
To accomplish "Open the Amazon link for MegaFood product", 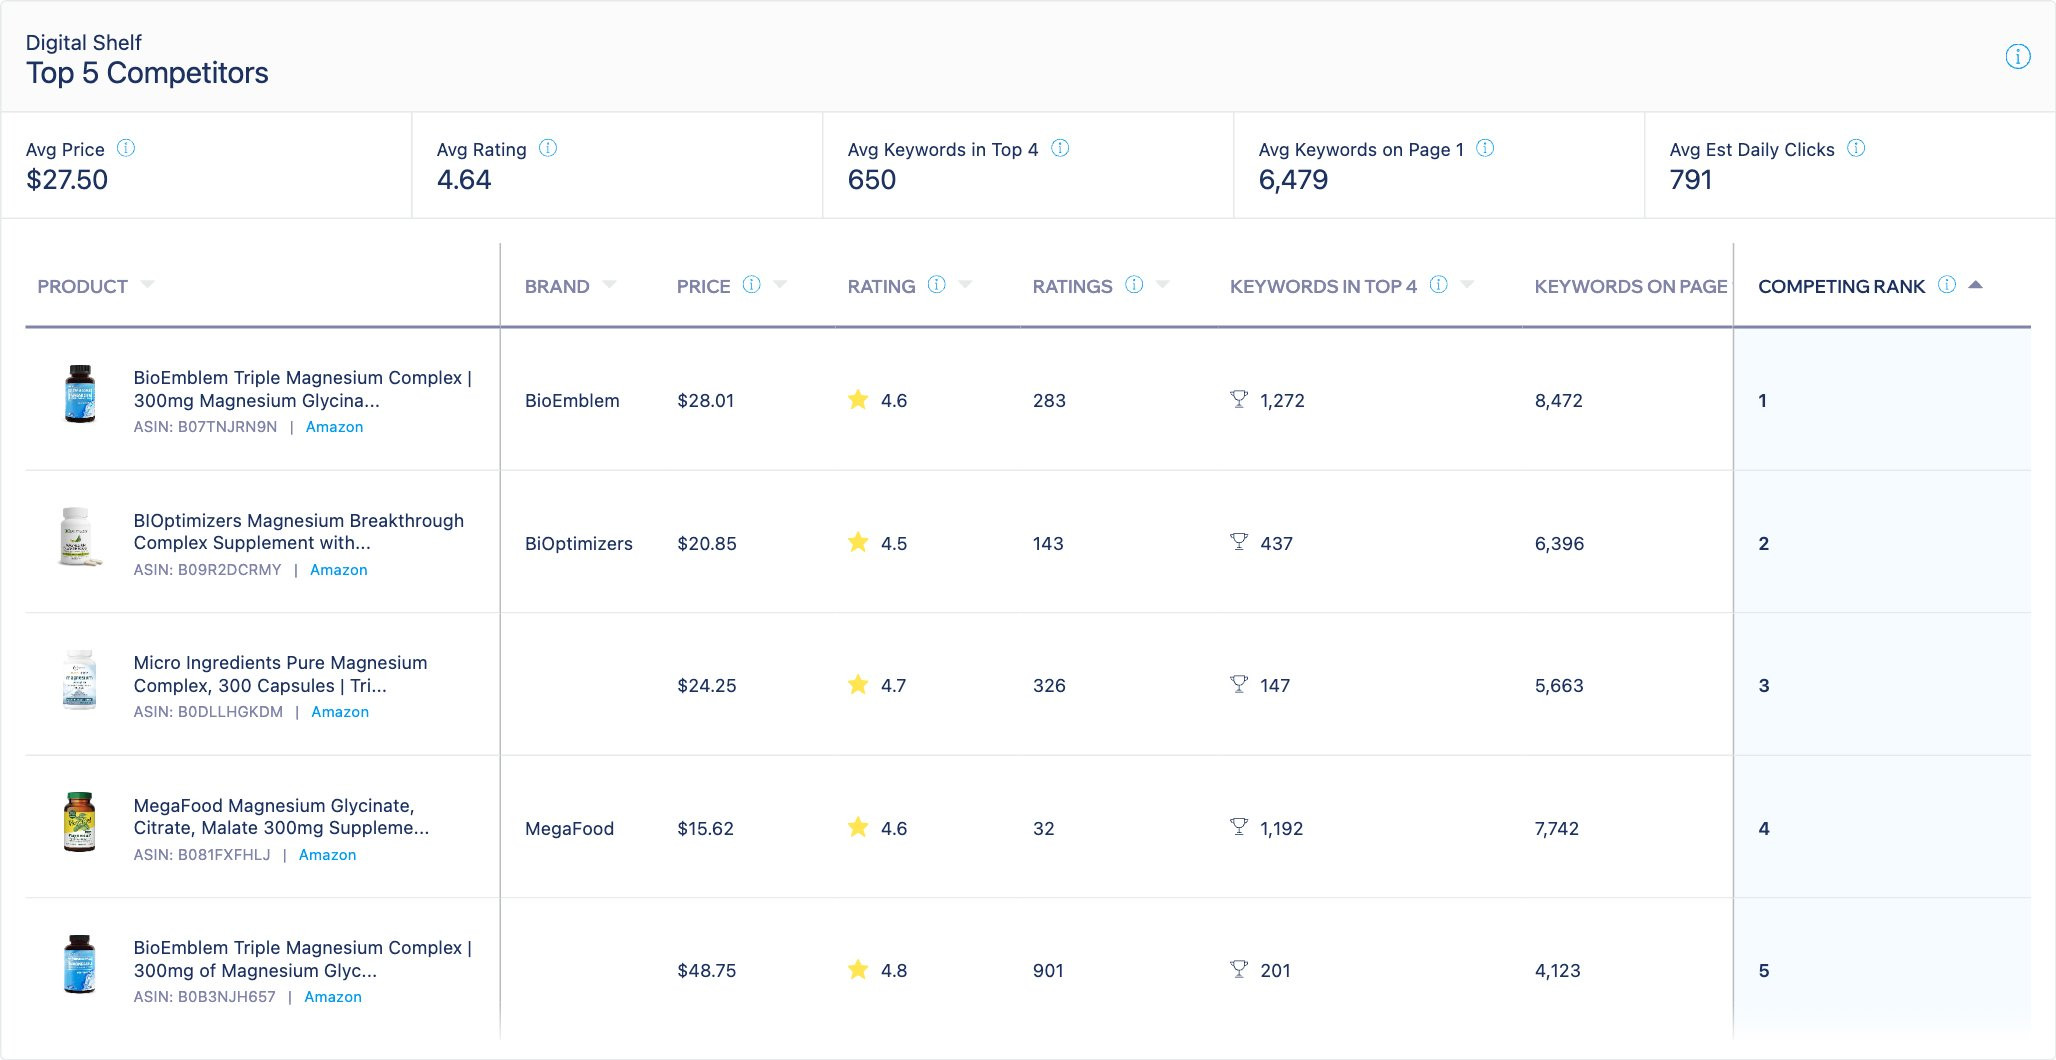I will (x=327, y=855).
